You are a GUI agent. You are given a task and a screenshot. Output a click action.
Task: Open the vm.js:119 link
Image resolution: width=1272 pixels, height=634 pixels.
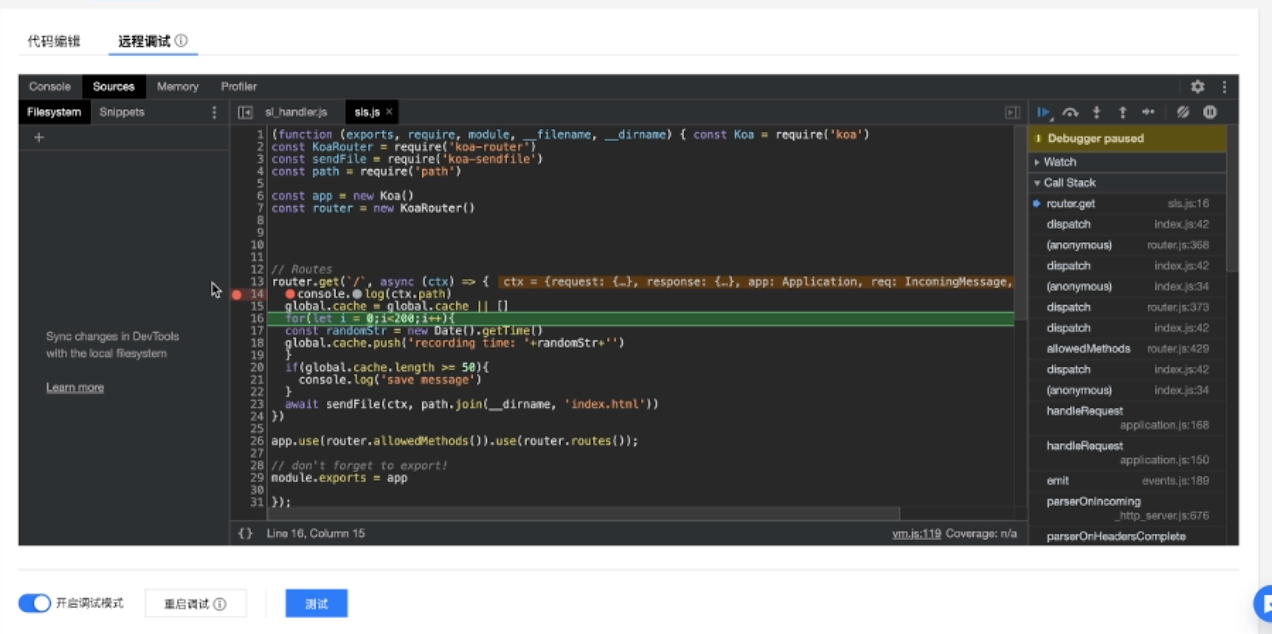click(x=917, y=534)
